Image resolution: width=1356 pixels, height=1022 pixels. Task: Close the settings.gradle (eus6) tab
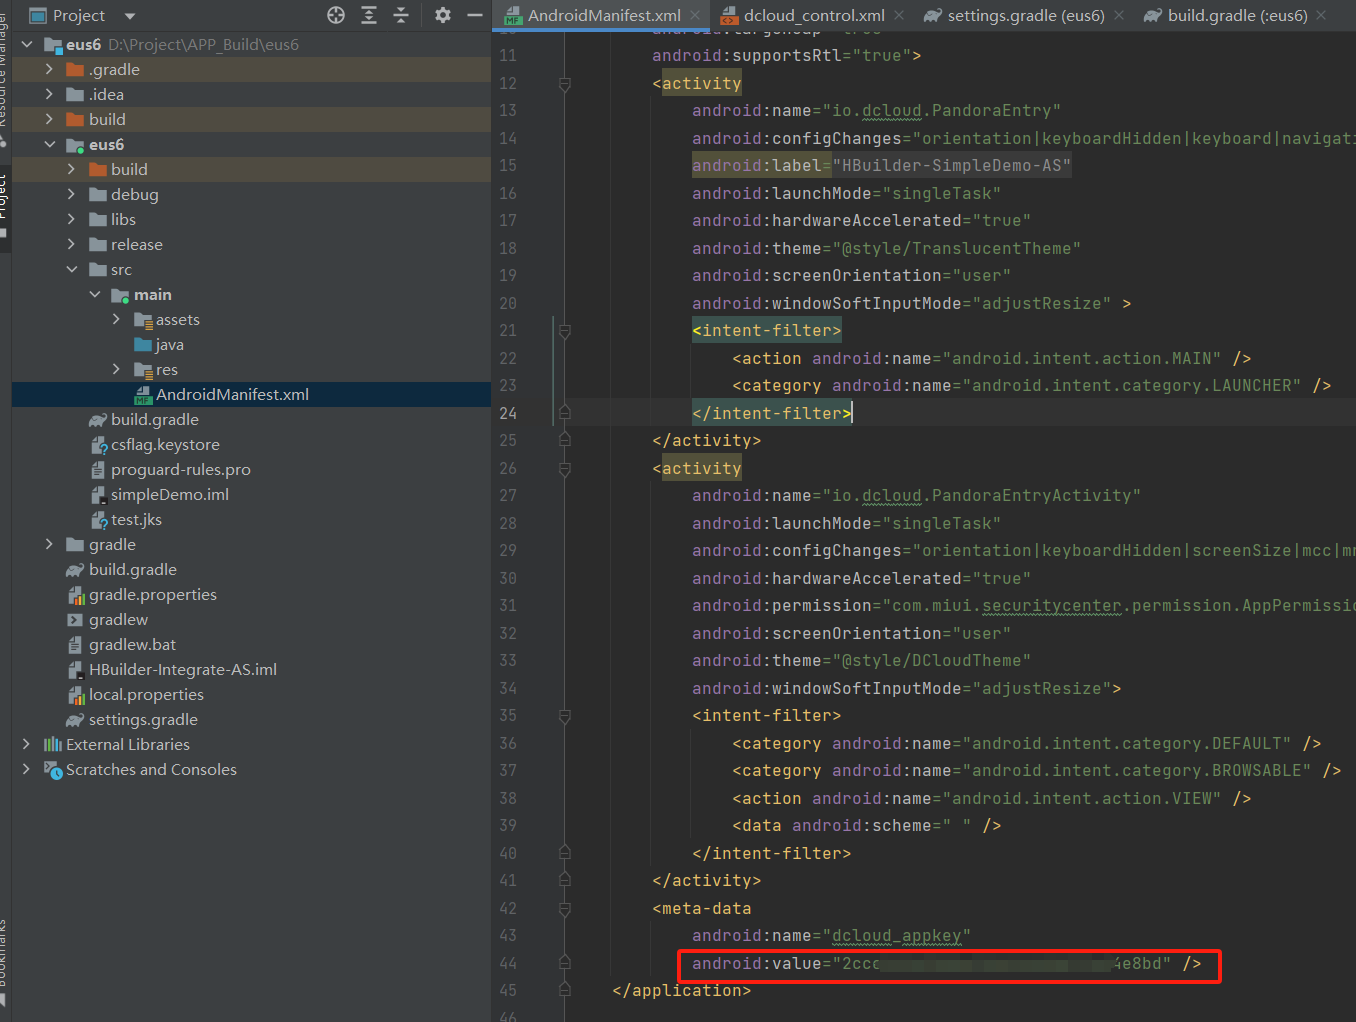(x=1119, y=15)
